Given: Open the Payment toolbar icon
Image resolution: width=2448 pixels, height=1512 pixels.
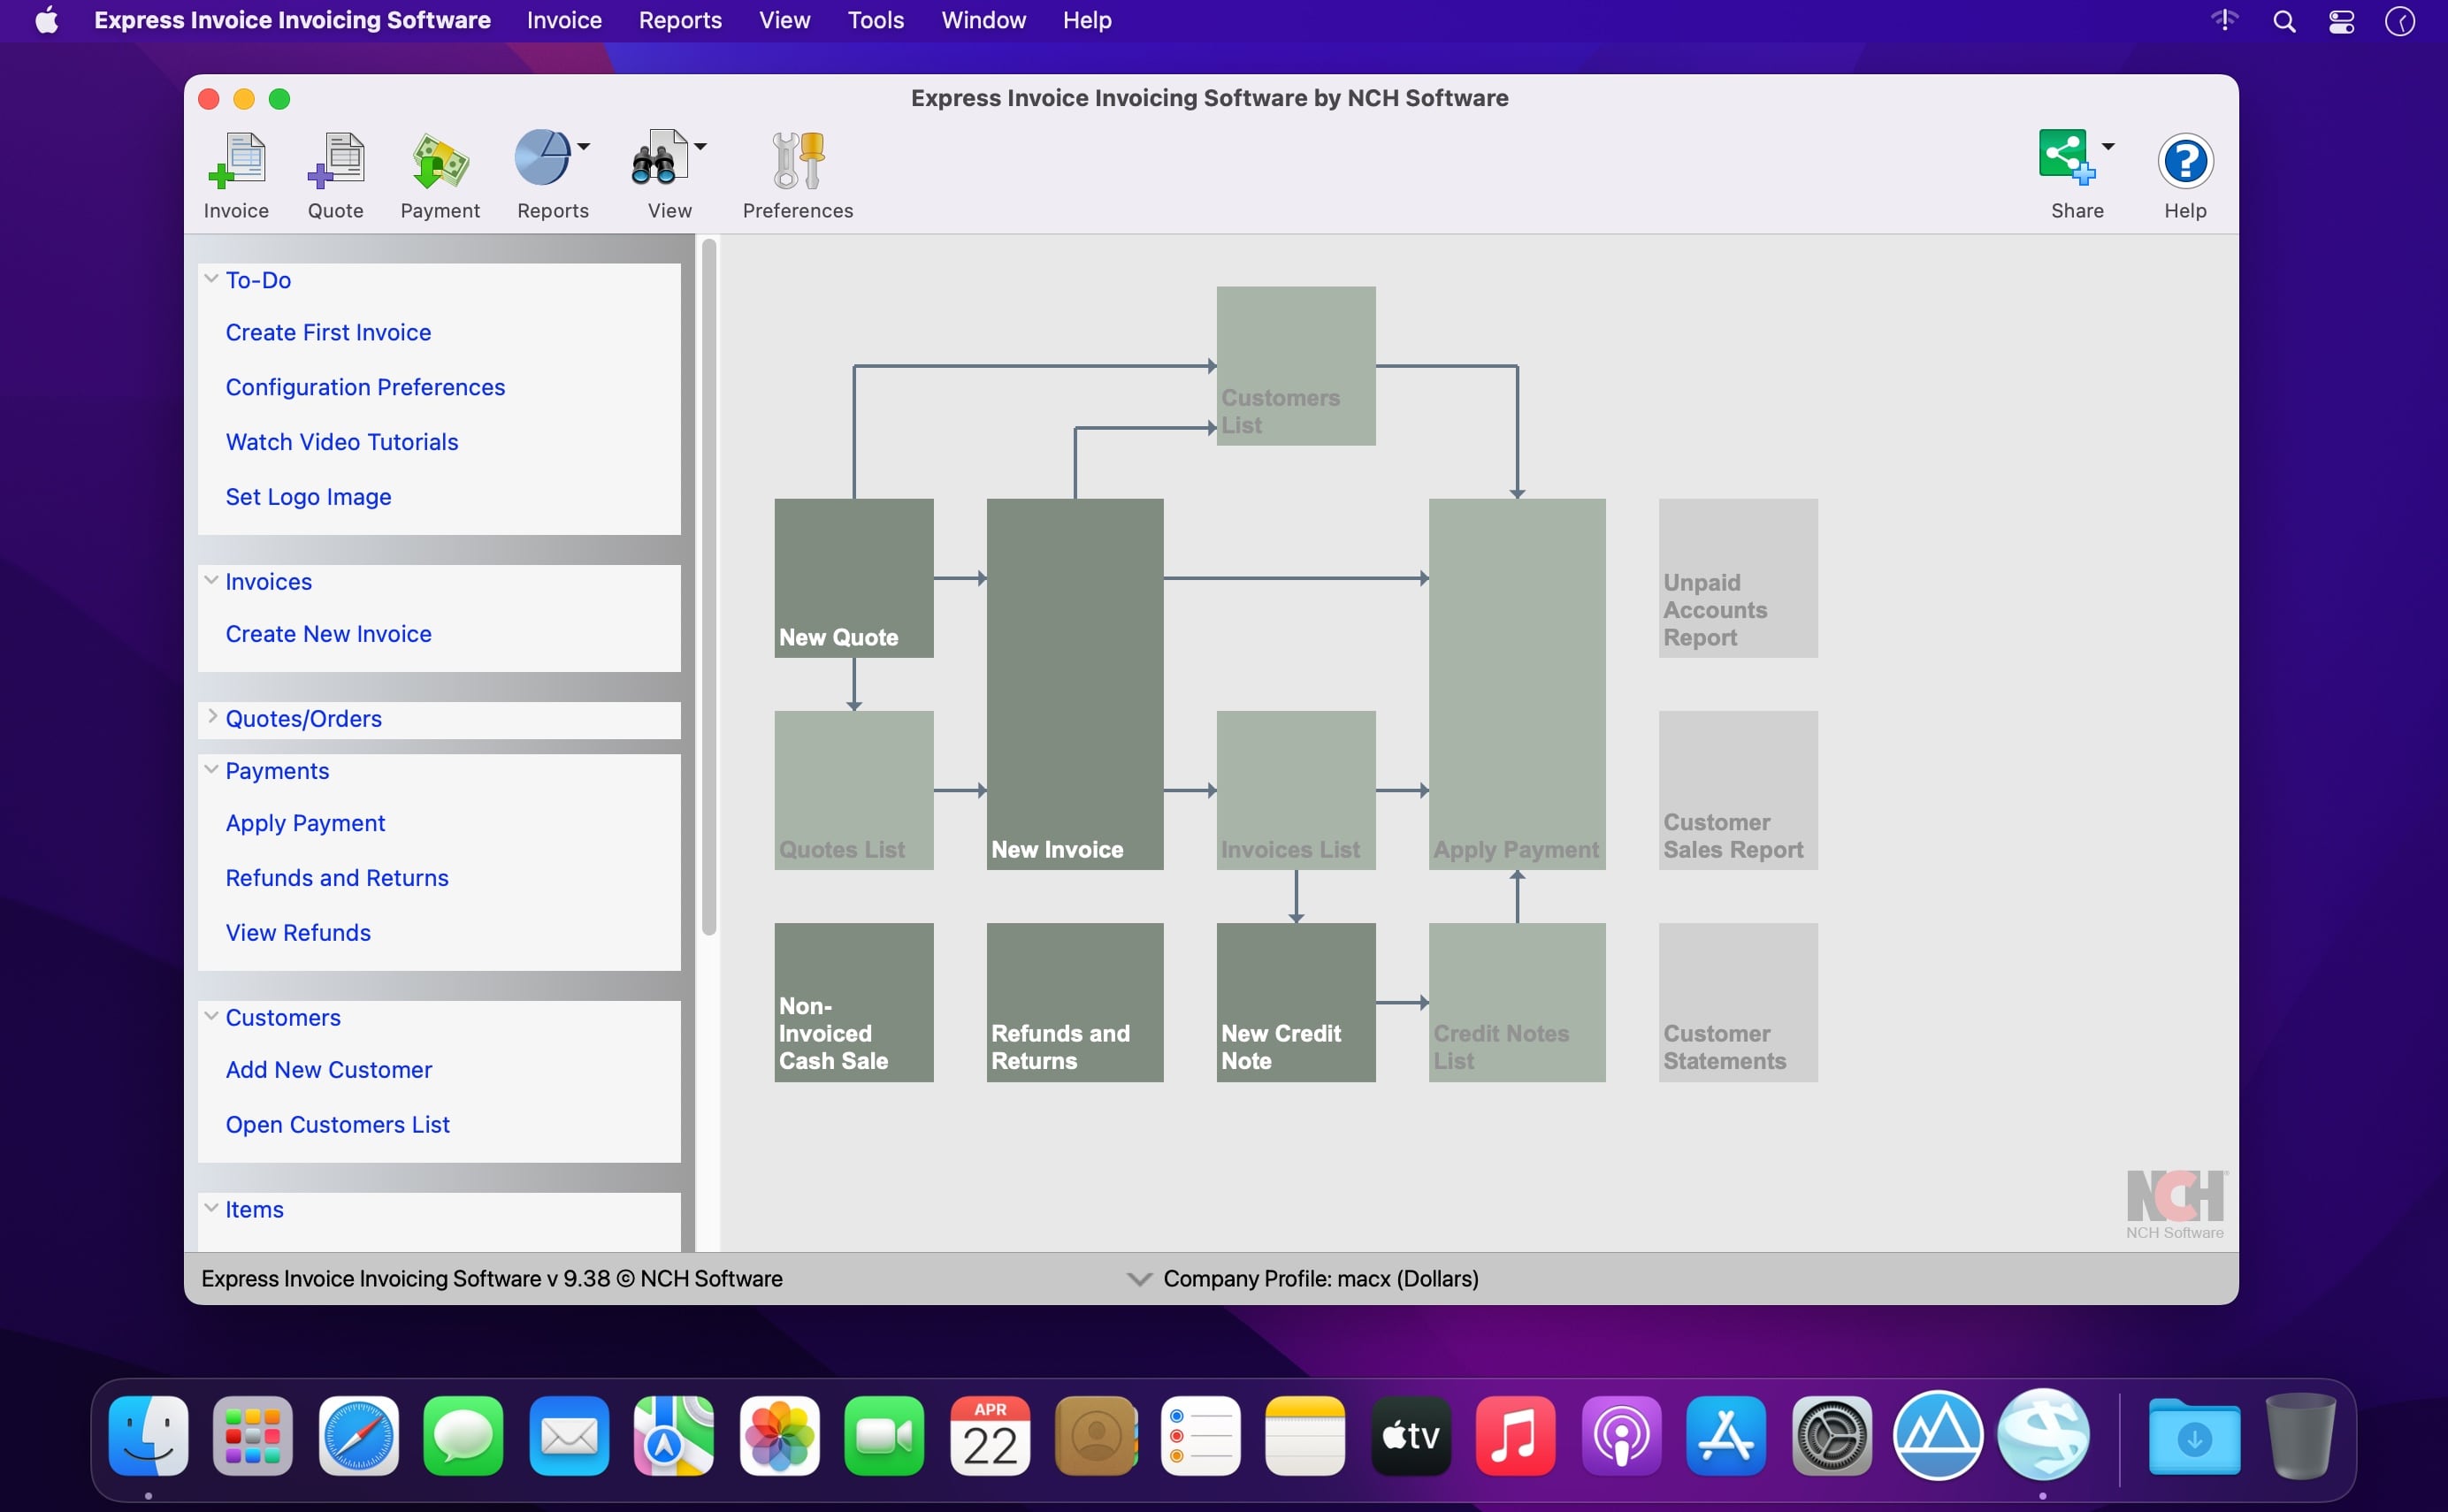Looking at the screenshot, I should click(x=440, y=160).
